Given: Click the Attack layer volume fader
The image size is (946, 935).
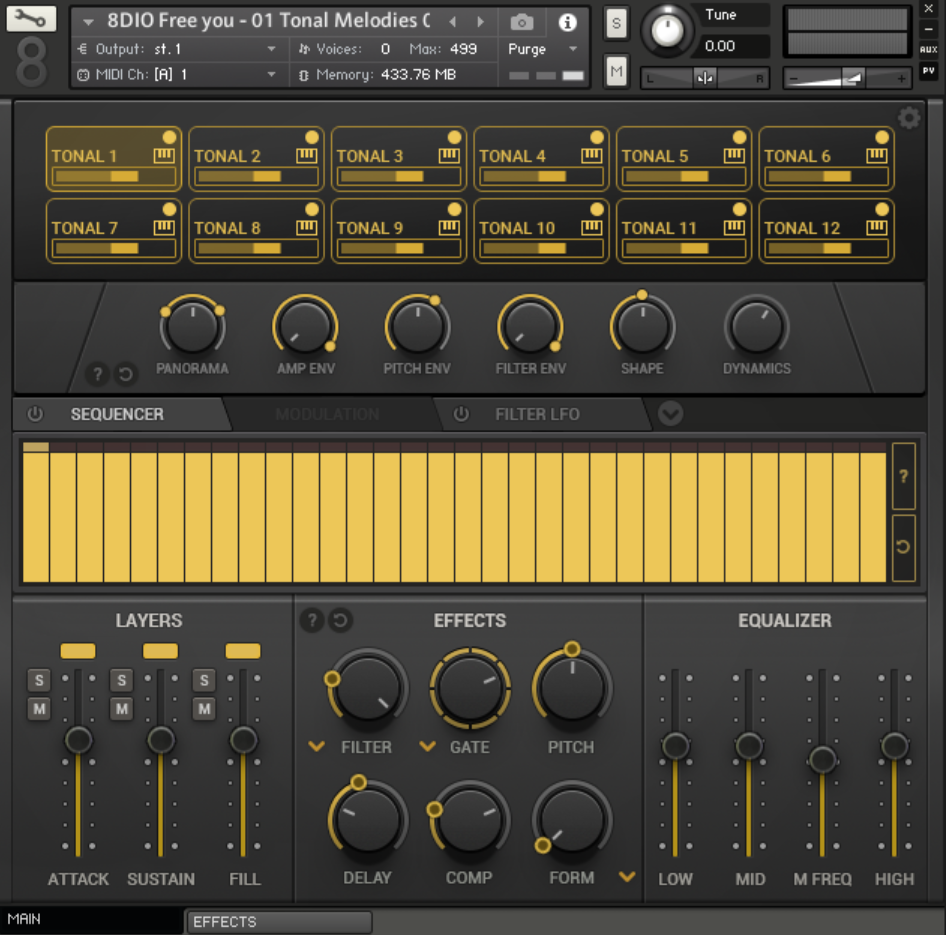Looking at the screenshot, I should [x=78, y=740].
